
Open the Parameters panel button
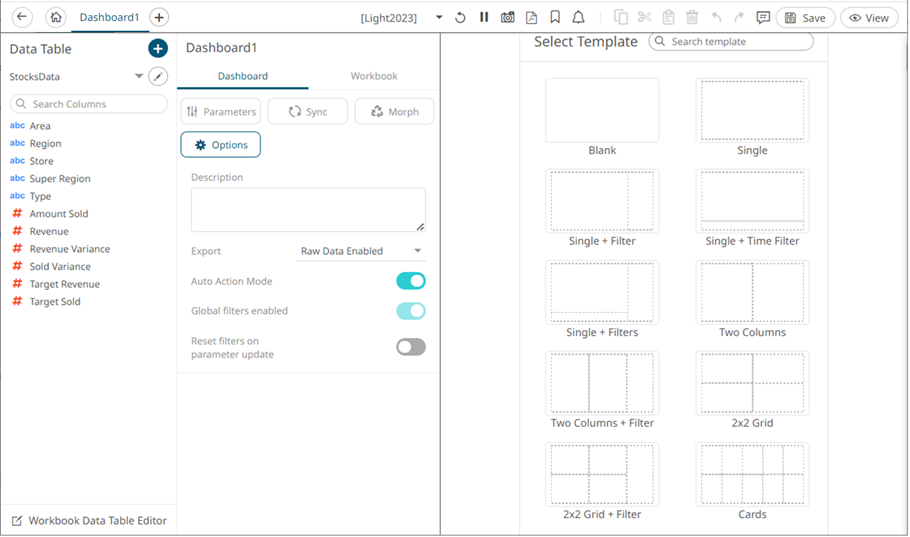[x=221, y=112]
